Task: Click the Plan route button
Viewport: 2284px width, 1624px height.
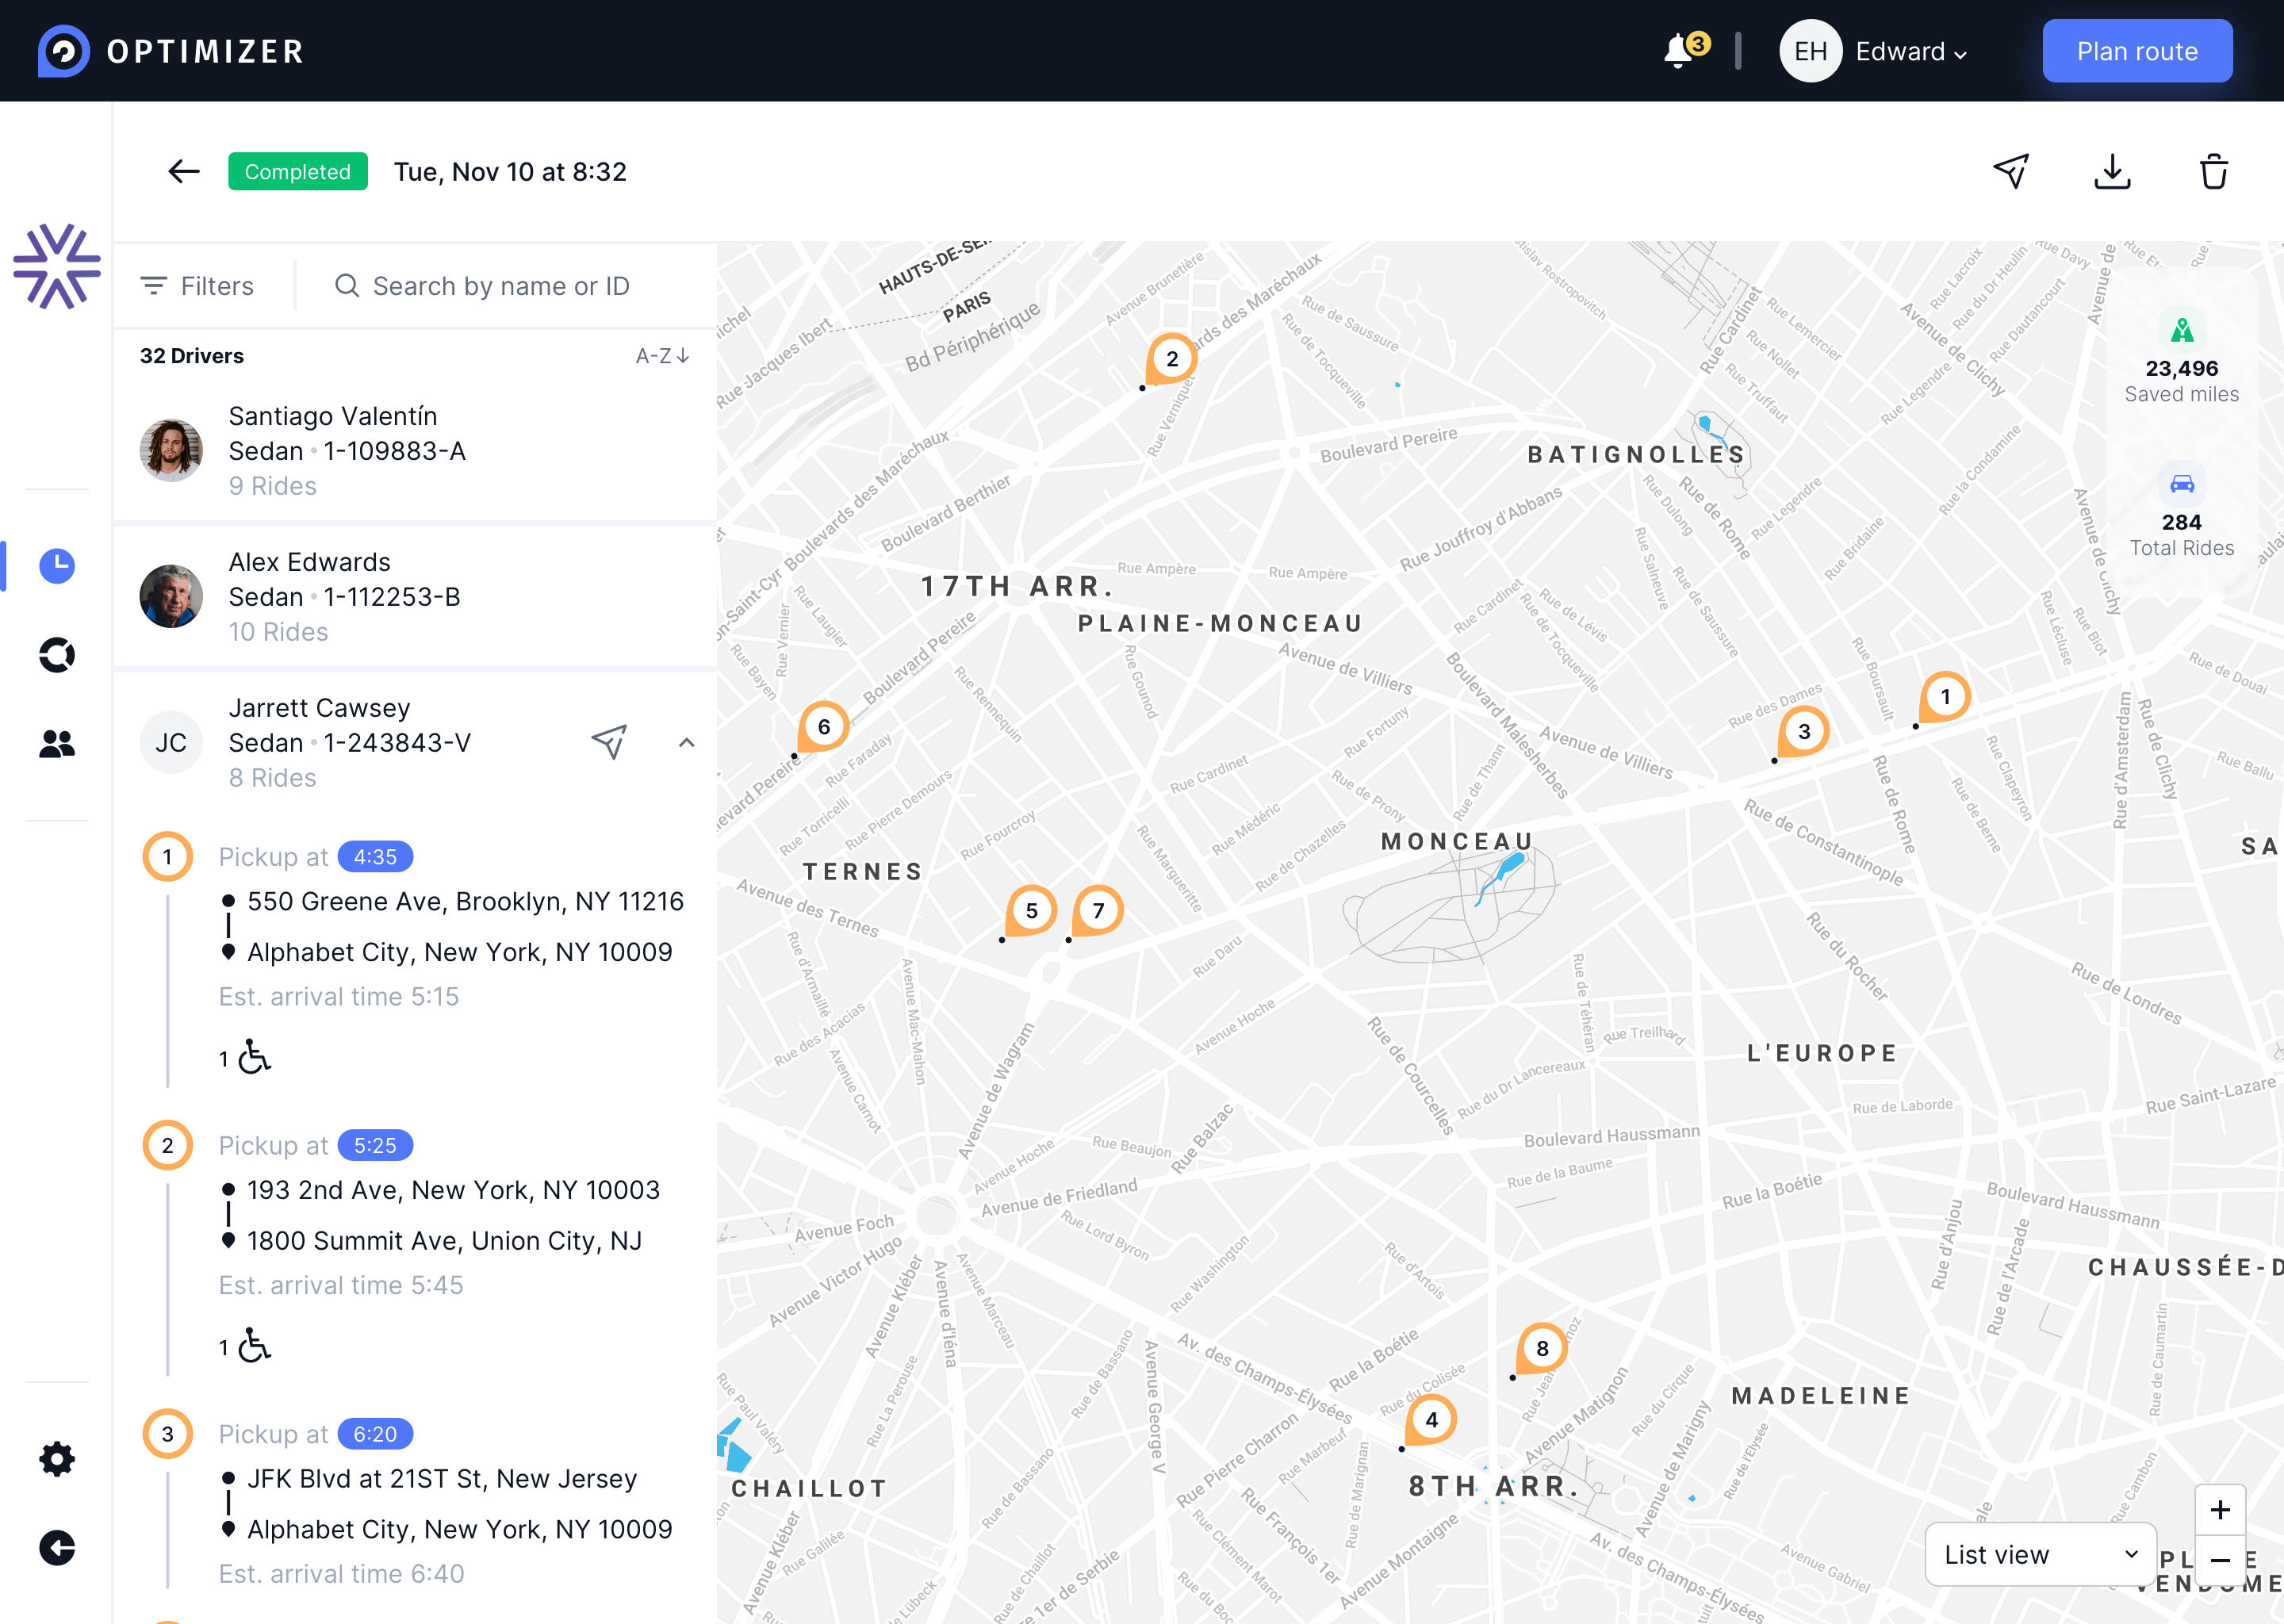Action: click(x=2137, y=51)
